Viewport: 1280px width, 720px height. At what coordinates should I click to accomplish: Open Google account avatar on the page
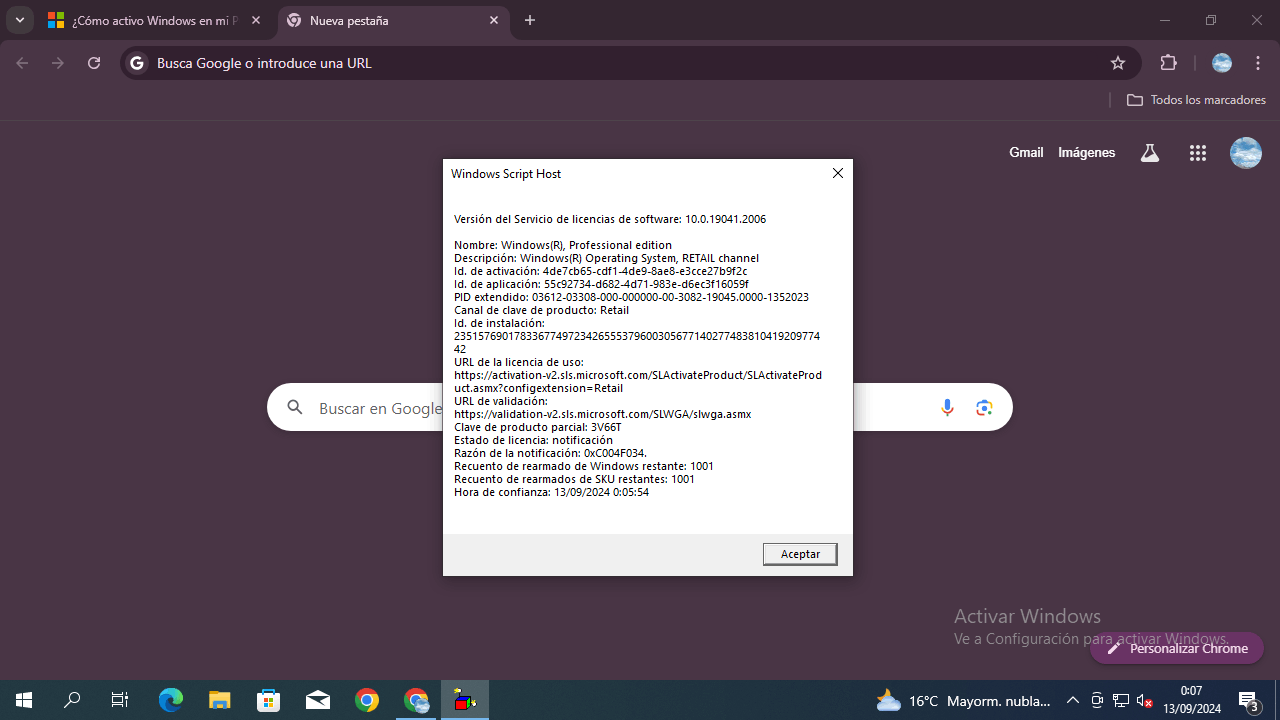click(x=1245, y=153)
